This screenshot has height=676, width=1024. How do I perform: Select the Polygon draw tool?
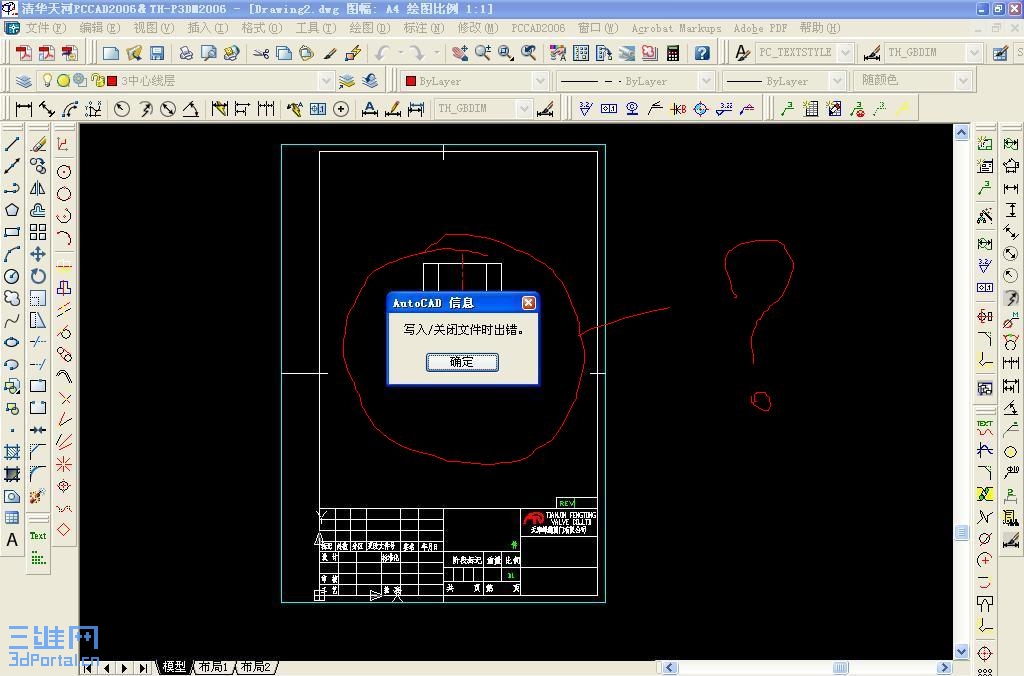[x=12, y=210]
